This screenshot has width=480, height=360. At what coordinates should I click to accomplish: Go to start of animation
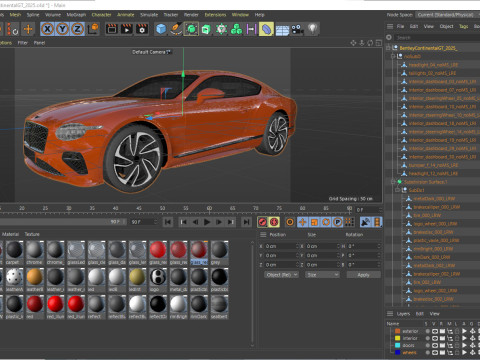point(168,222)
